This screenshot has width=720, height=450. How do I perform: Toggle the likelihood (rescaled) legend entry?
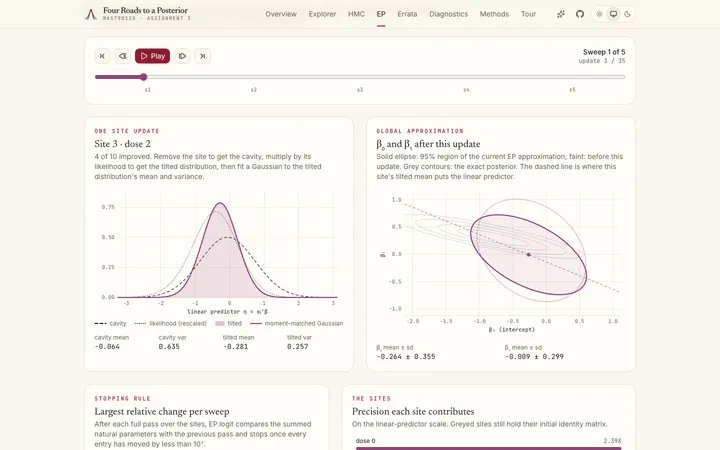tap(170, 323)
